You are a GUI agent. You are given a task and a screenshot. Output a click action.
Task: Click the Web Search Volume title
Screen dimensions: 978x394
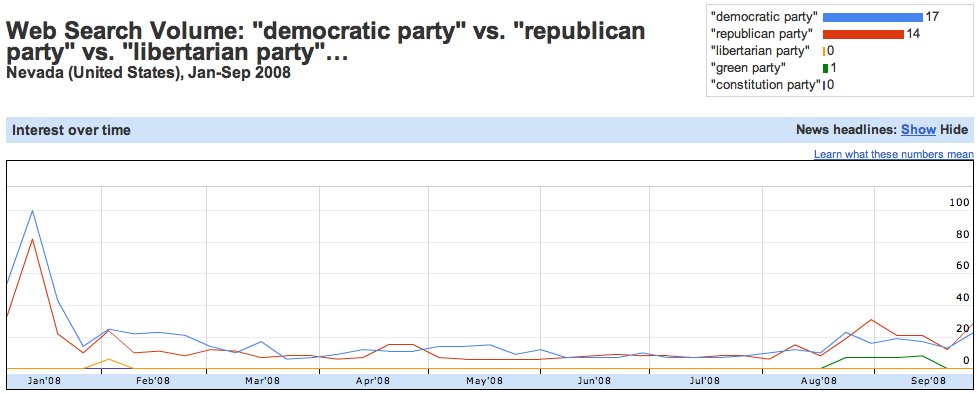point(325,41)
